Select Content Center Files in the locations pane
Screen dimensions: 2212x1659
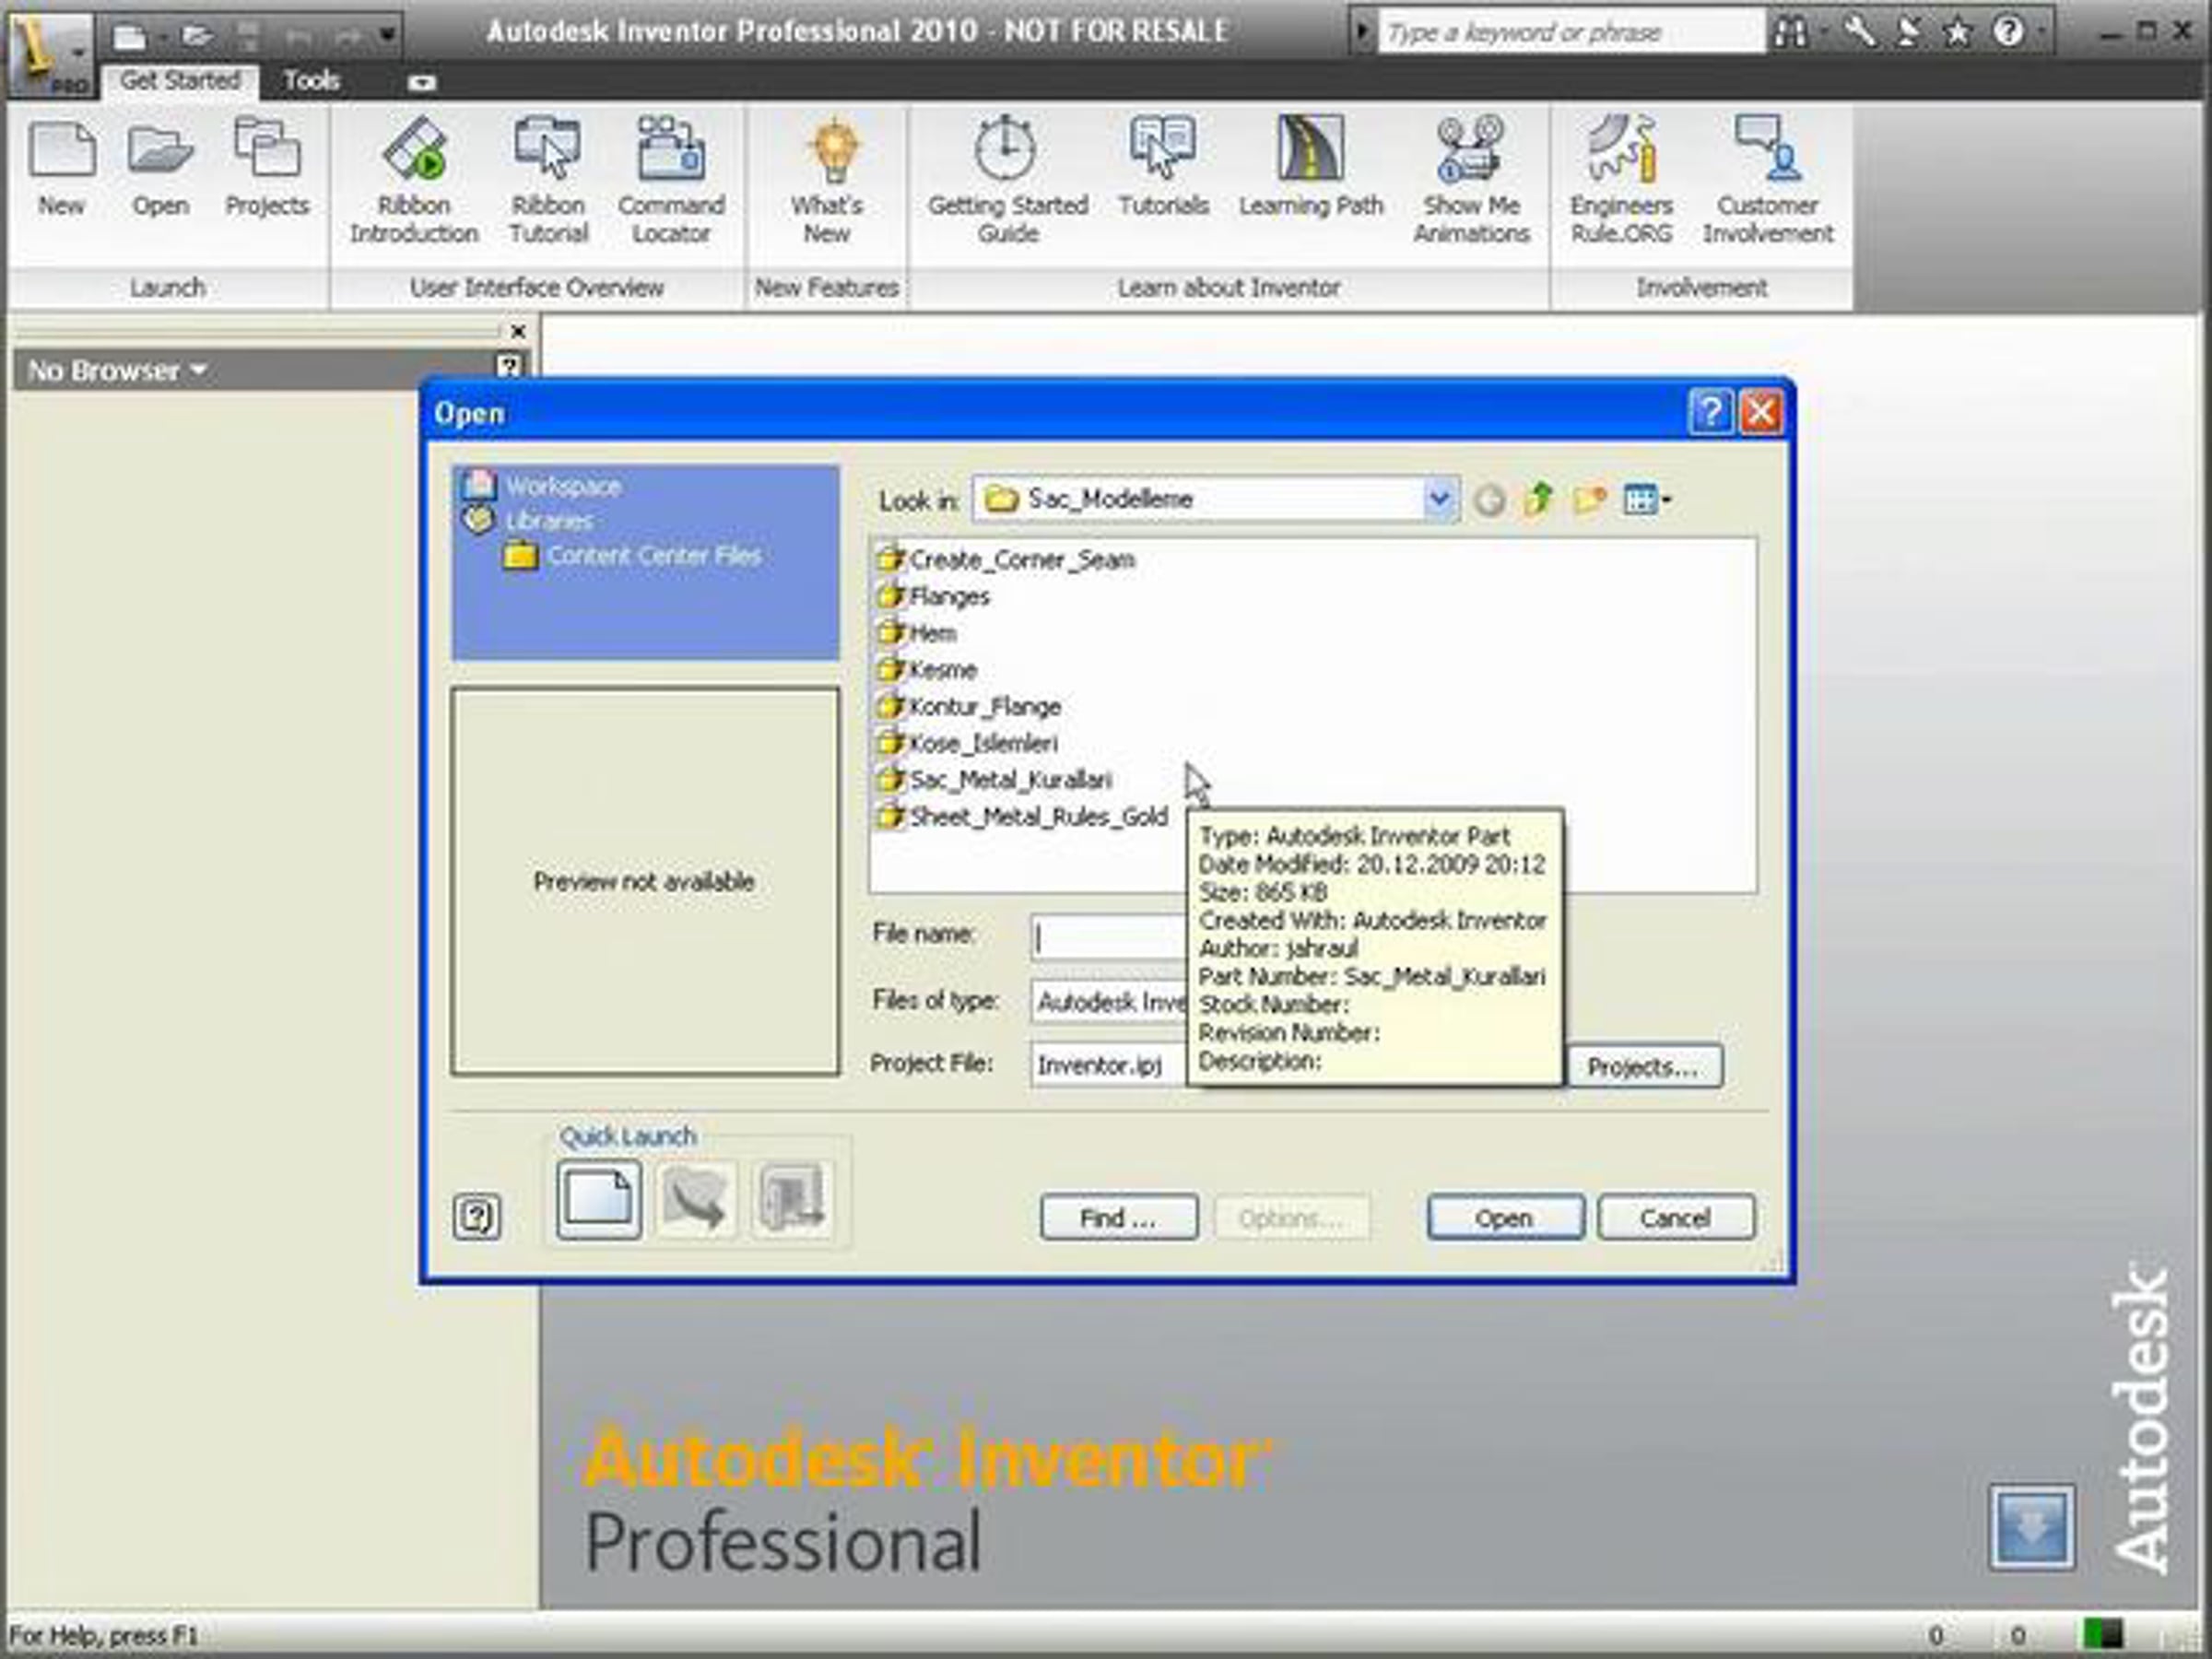point(634,556)
